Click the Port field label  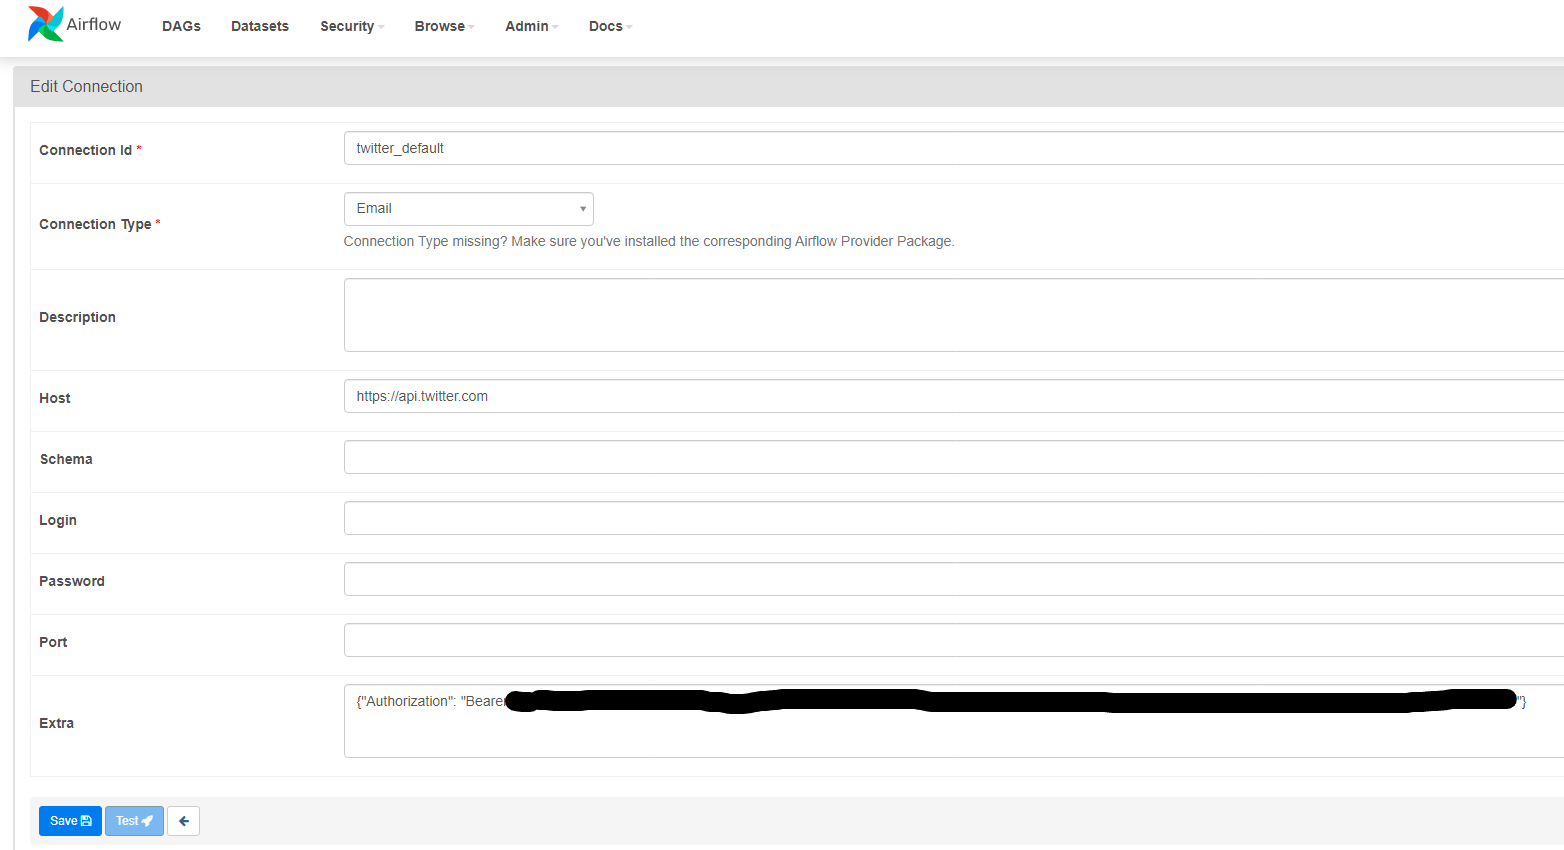[x=53, y=642]
